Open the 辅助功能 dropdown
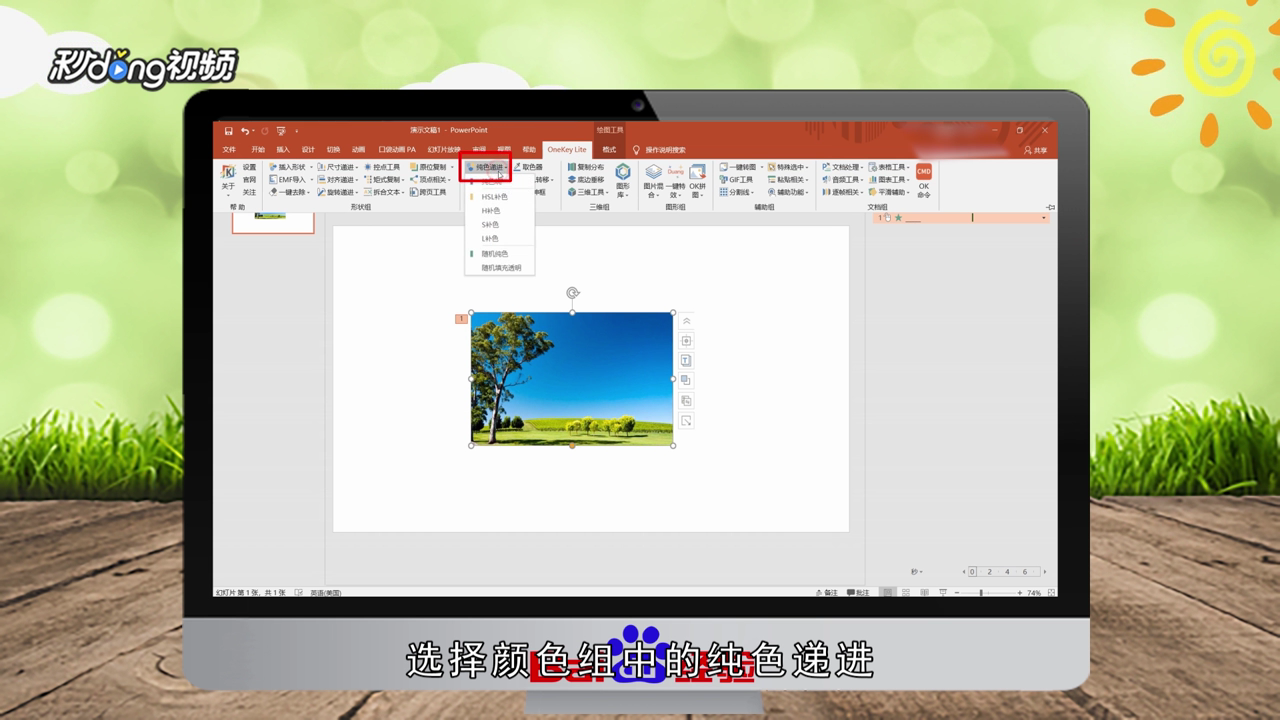The height and width of the screenshot is (720, 1280). point(789,192)
